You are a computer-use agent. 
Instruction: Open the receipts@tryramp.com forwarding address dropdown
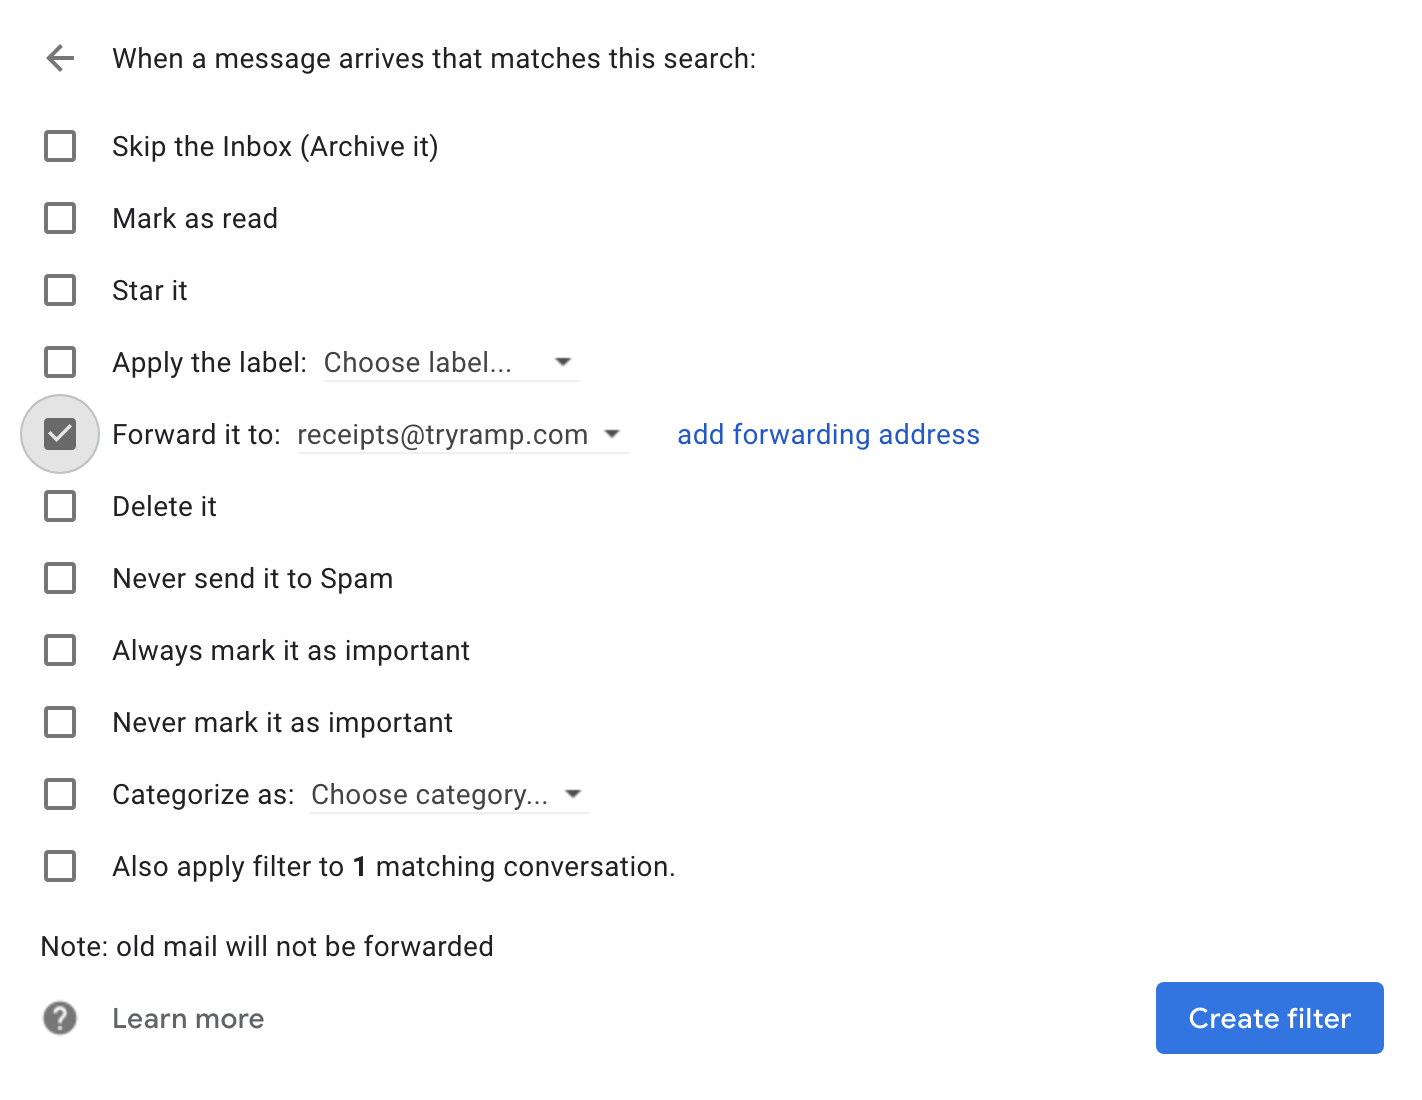(x=462, y=434)
